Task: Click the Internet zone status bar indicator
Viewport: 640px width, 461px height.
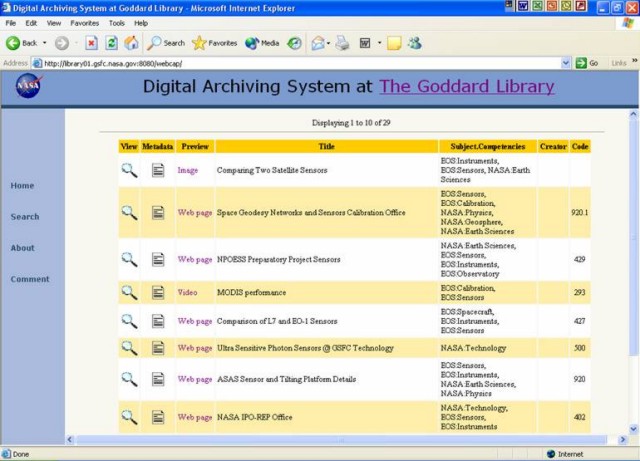Action: point(565,454)
